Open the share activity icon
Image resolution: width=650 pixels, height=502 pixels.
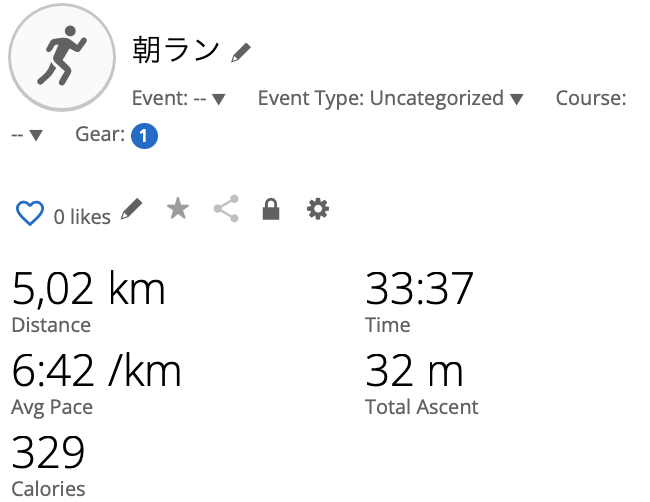pyautogui.click(x=226, y=209)
